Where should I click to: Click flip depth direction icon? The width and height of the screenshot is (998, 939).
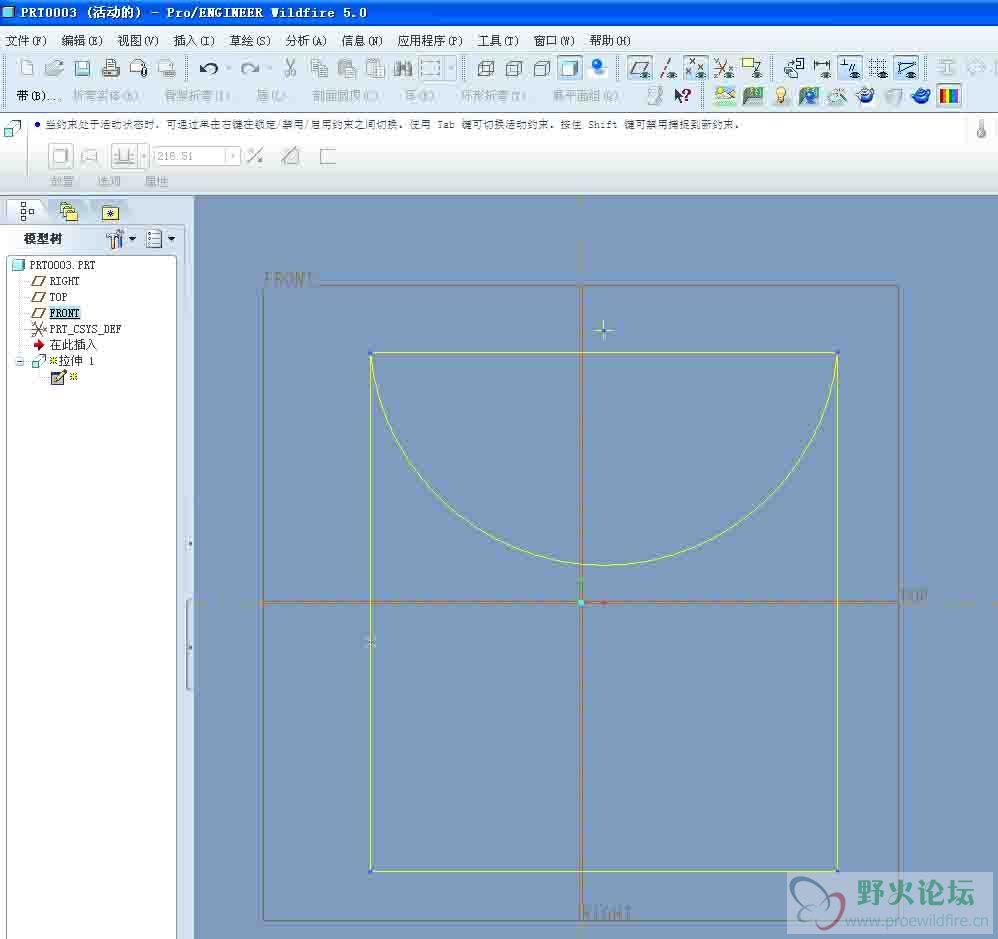255,156
